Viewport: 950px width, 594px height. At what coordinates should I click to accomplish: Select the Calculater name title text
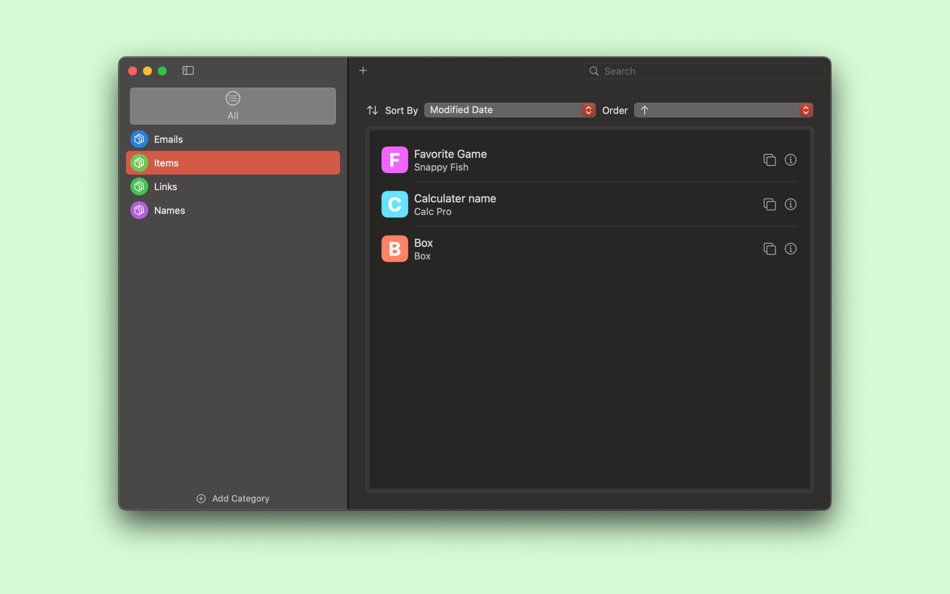point(455,198)
